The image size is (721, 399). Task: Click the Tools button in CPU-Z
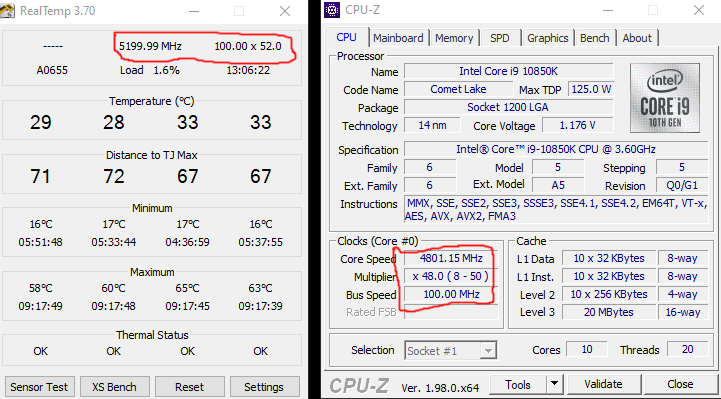tap(518, 384)
